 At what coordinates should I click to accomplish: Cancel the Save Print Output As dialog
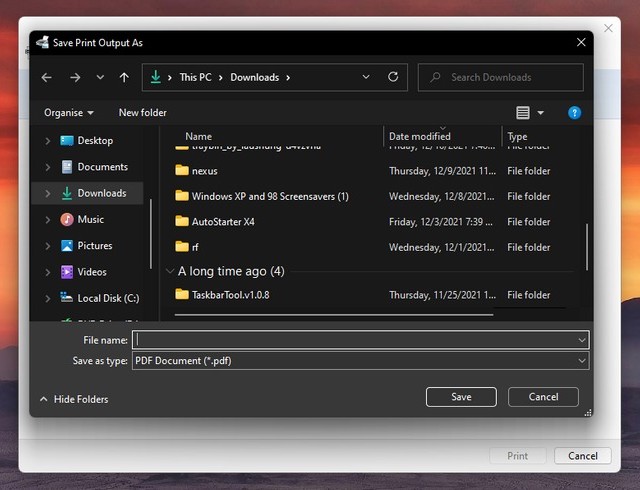point(543,397)
